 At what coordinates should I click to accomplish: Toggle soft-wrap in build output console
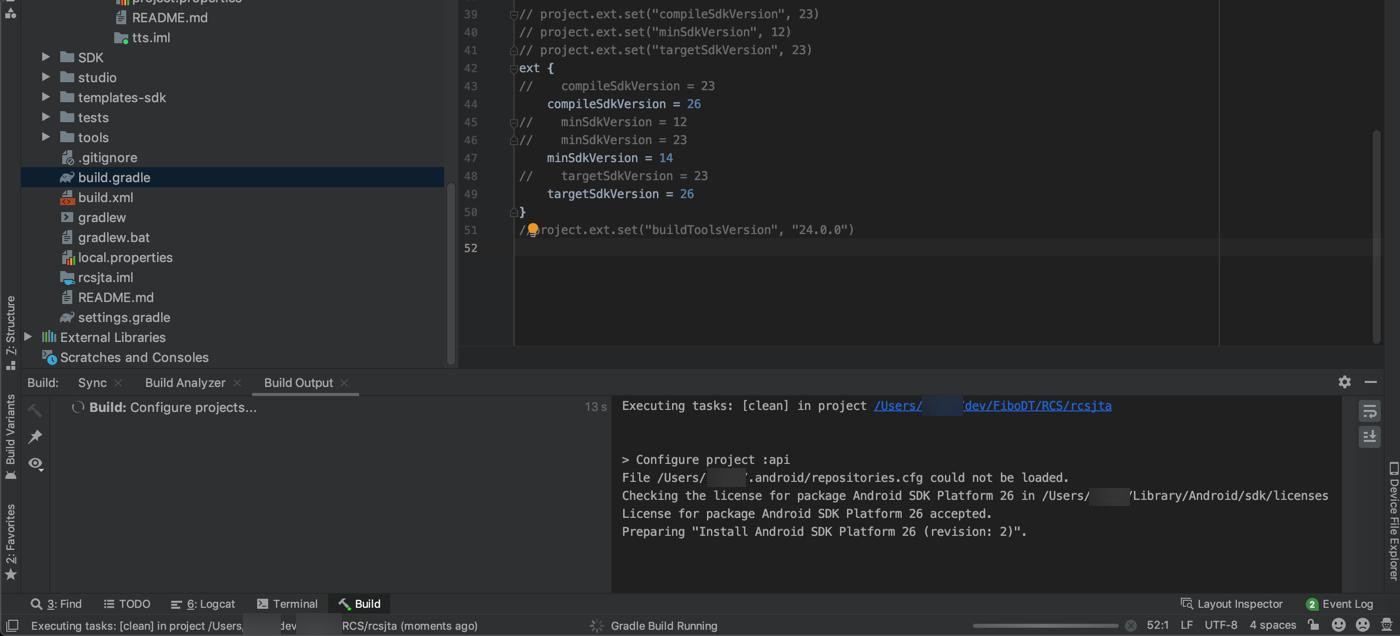pos(1369,411)
